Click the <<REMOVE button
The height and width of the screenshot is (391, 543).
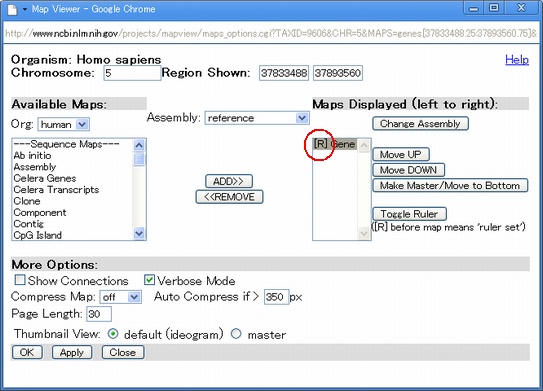(229, 197)
